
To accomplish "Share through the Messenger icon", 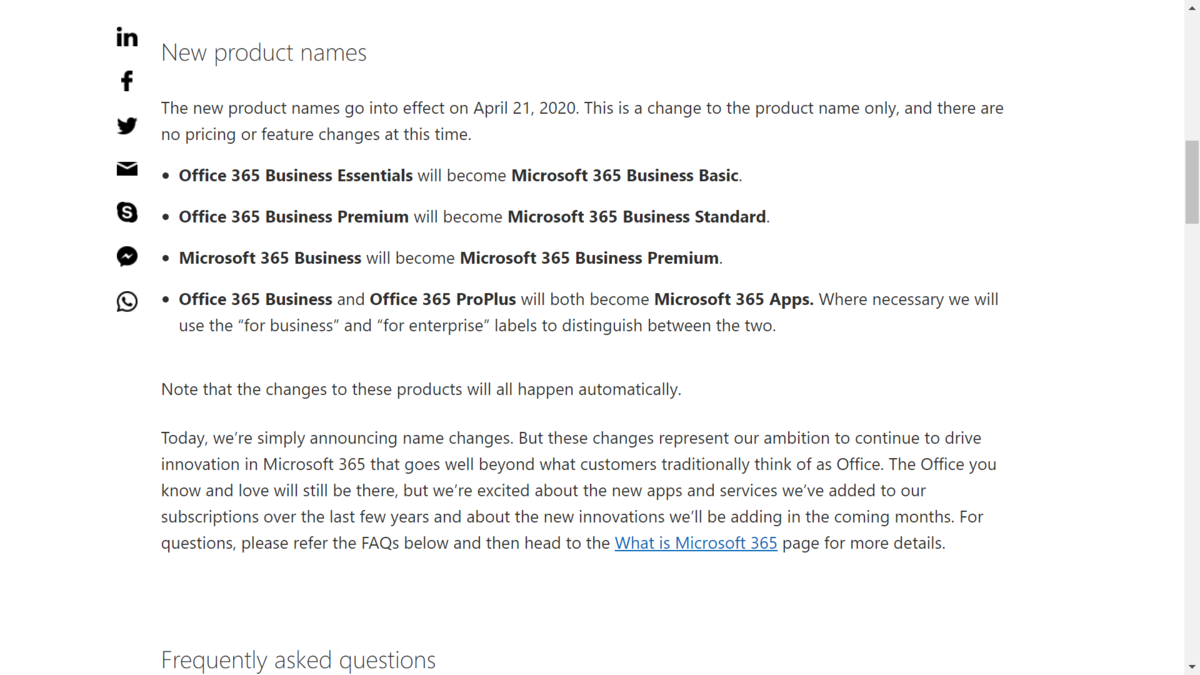I will tap(127, 257).
